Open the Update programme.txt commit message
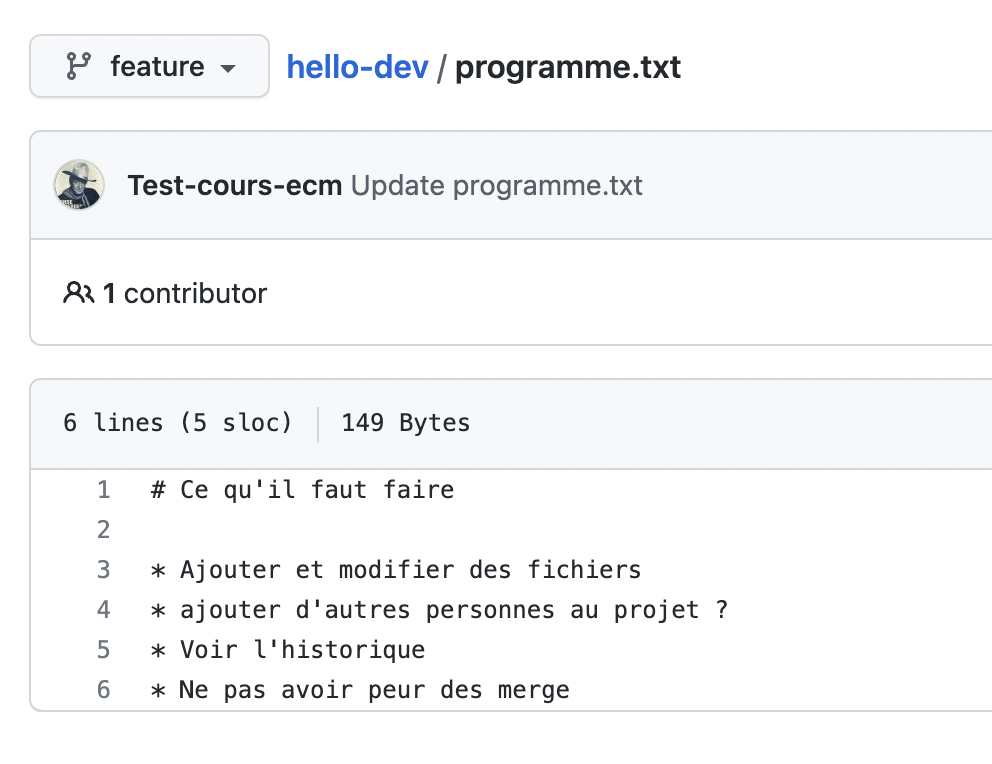992x764 pixels. [x=496, y=186]
